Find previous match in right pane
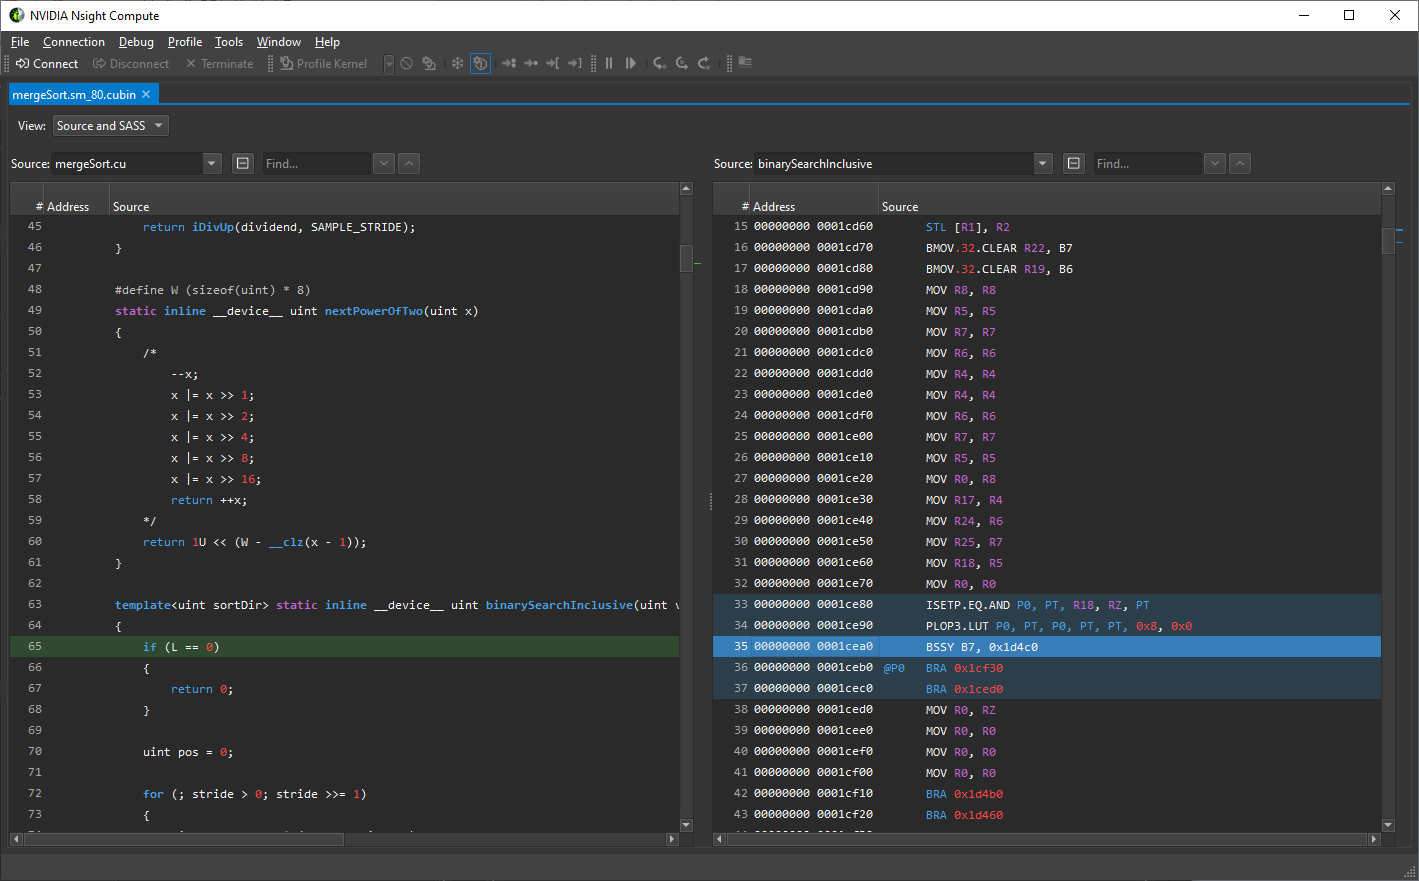This screenshot has height=881, width=1419. click(x=1240, y=163)
